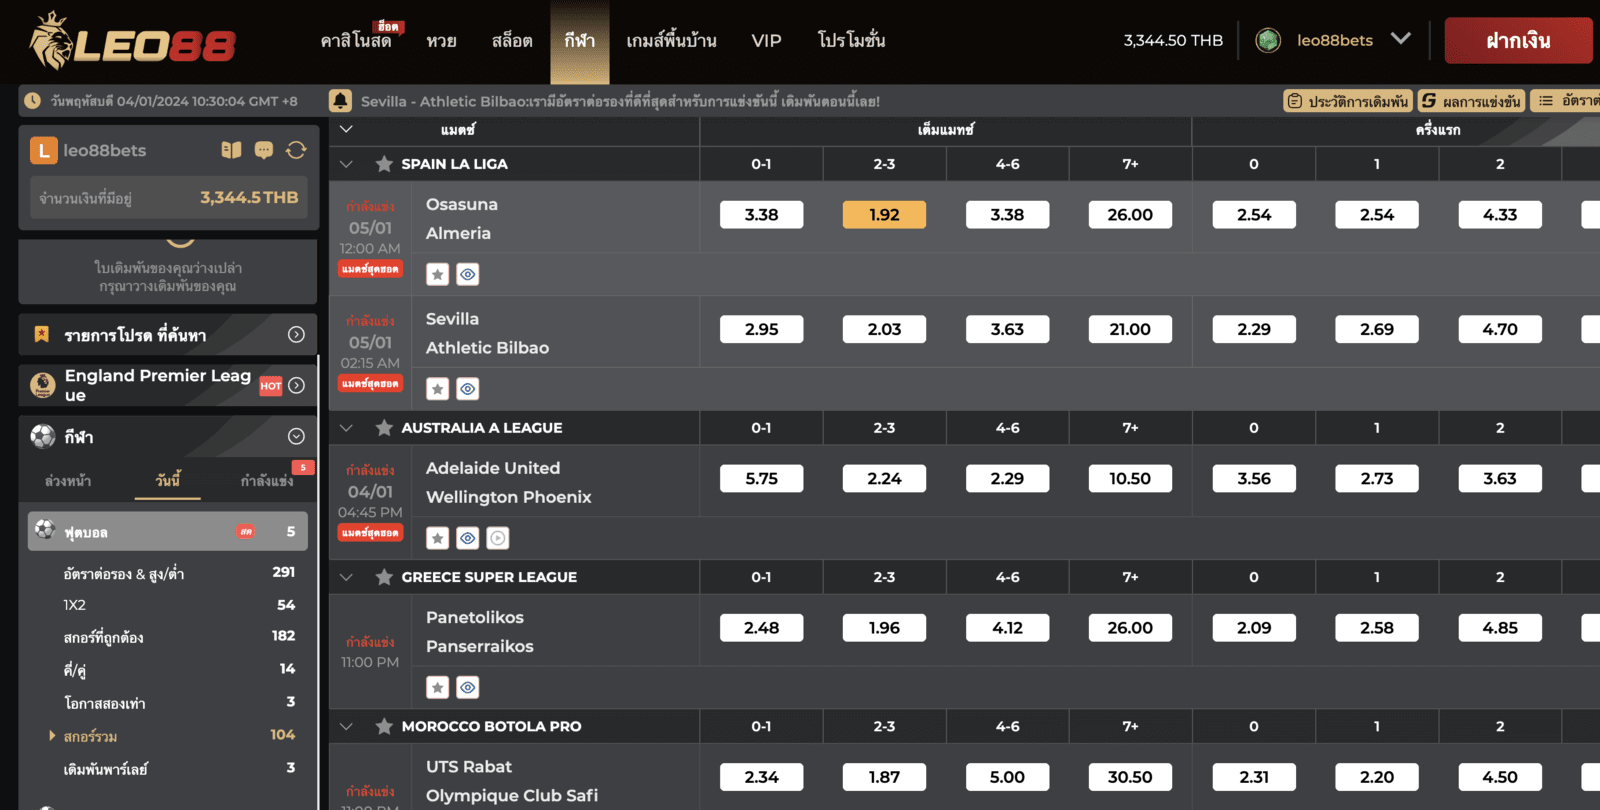
Task: Click the bookmark icon of favorite searches
Action: 42,334
